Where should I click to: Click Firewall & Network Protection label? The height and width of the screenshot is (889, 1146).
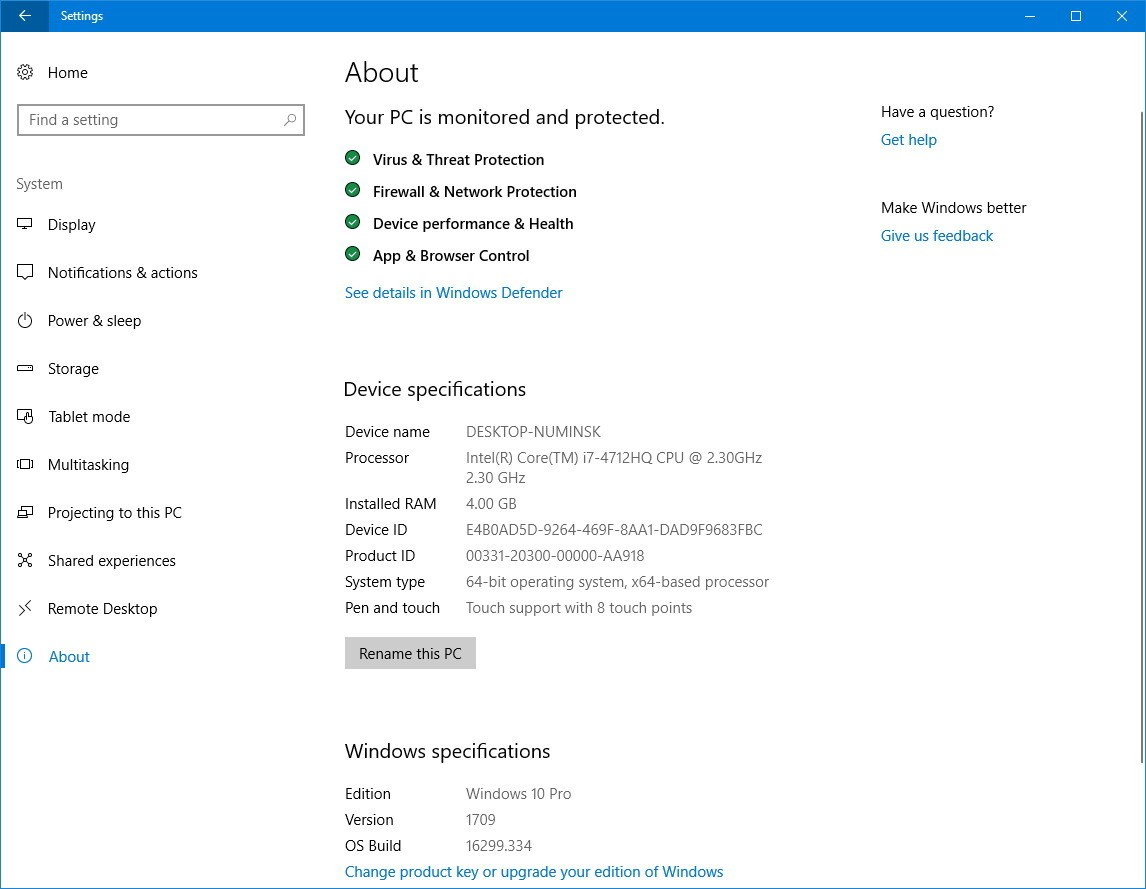pos(474,192)
